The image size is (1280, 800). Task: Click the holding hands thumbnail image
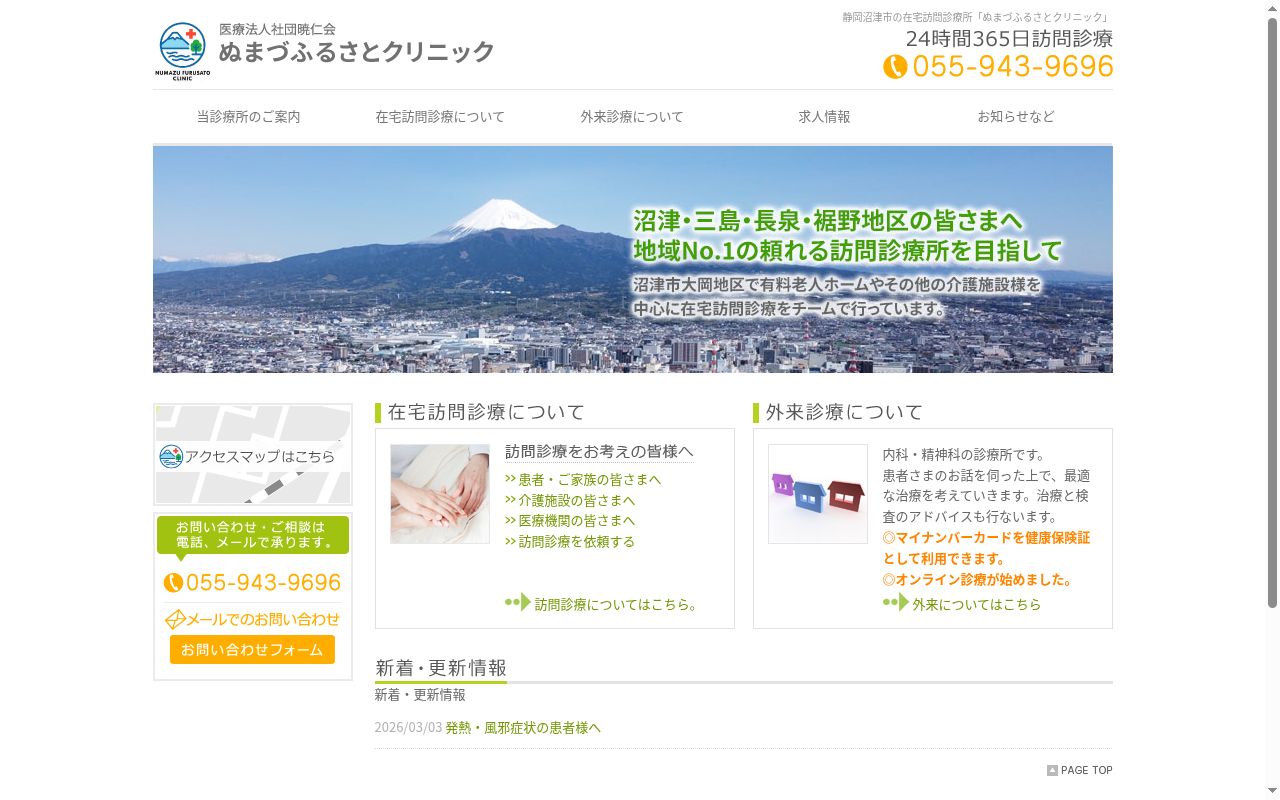point(440,494)
